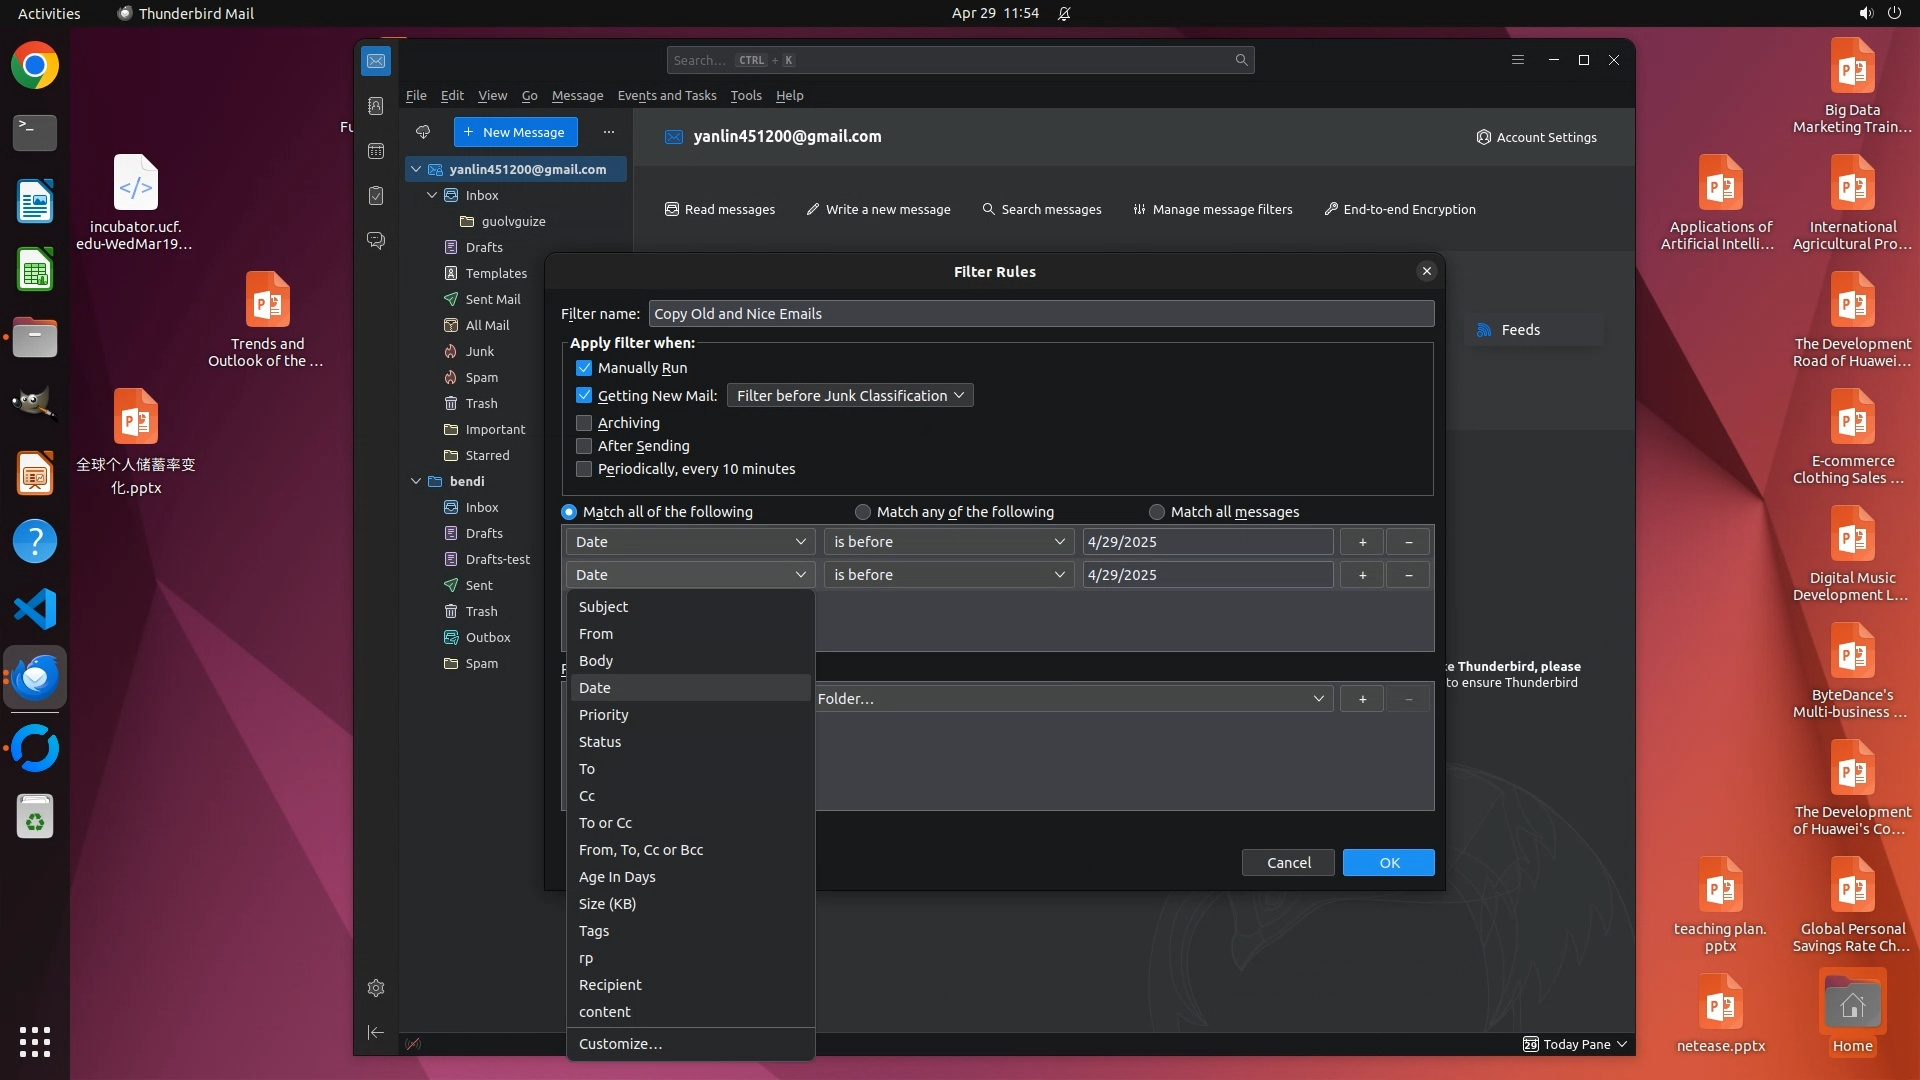The image size is (1920, 1080).
Task: Open the Chat sidebar icon
Action: point(376,241)
